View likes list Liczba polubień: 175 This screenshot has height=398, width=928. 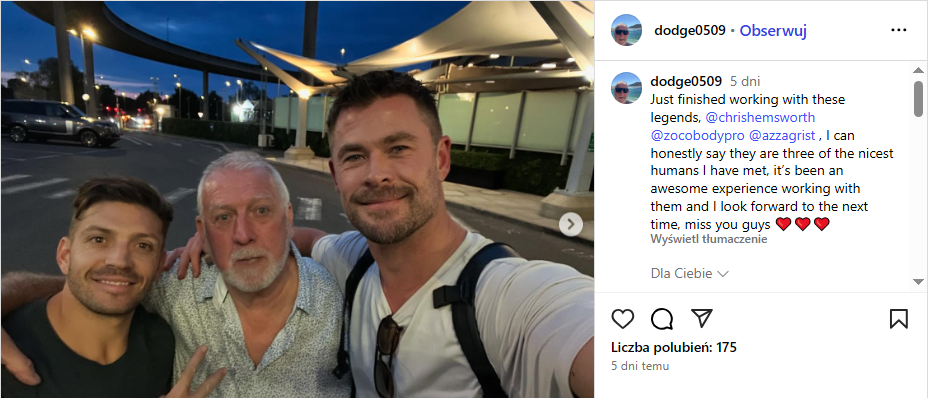(674, 348)
